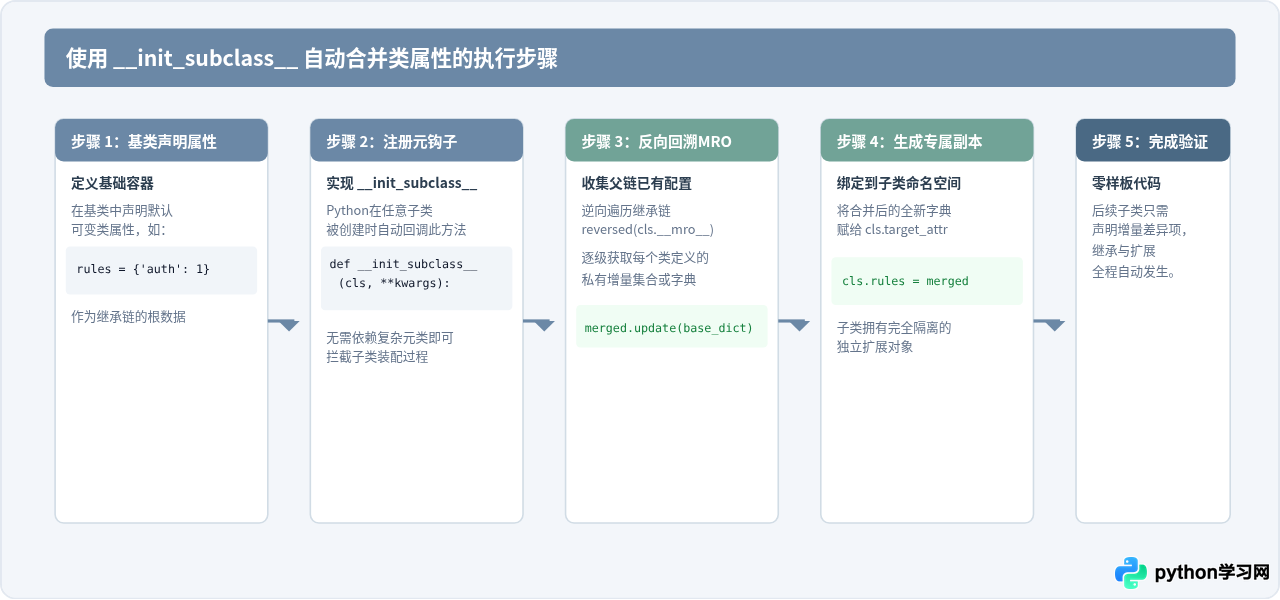Click the "步骤 1：基类声明属性" header
1280x600 pixels.
pos(161,141)
